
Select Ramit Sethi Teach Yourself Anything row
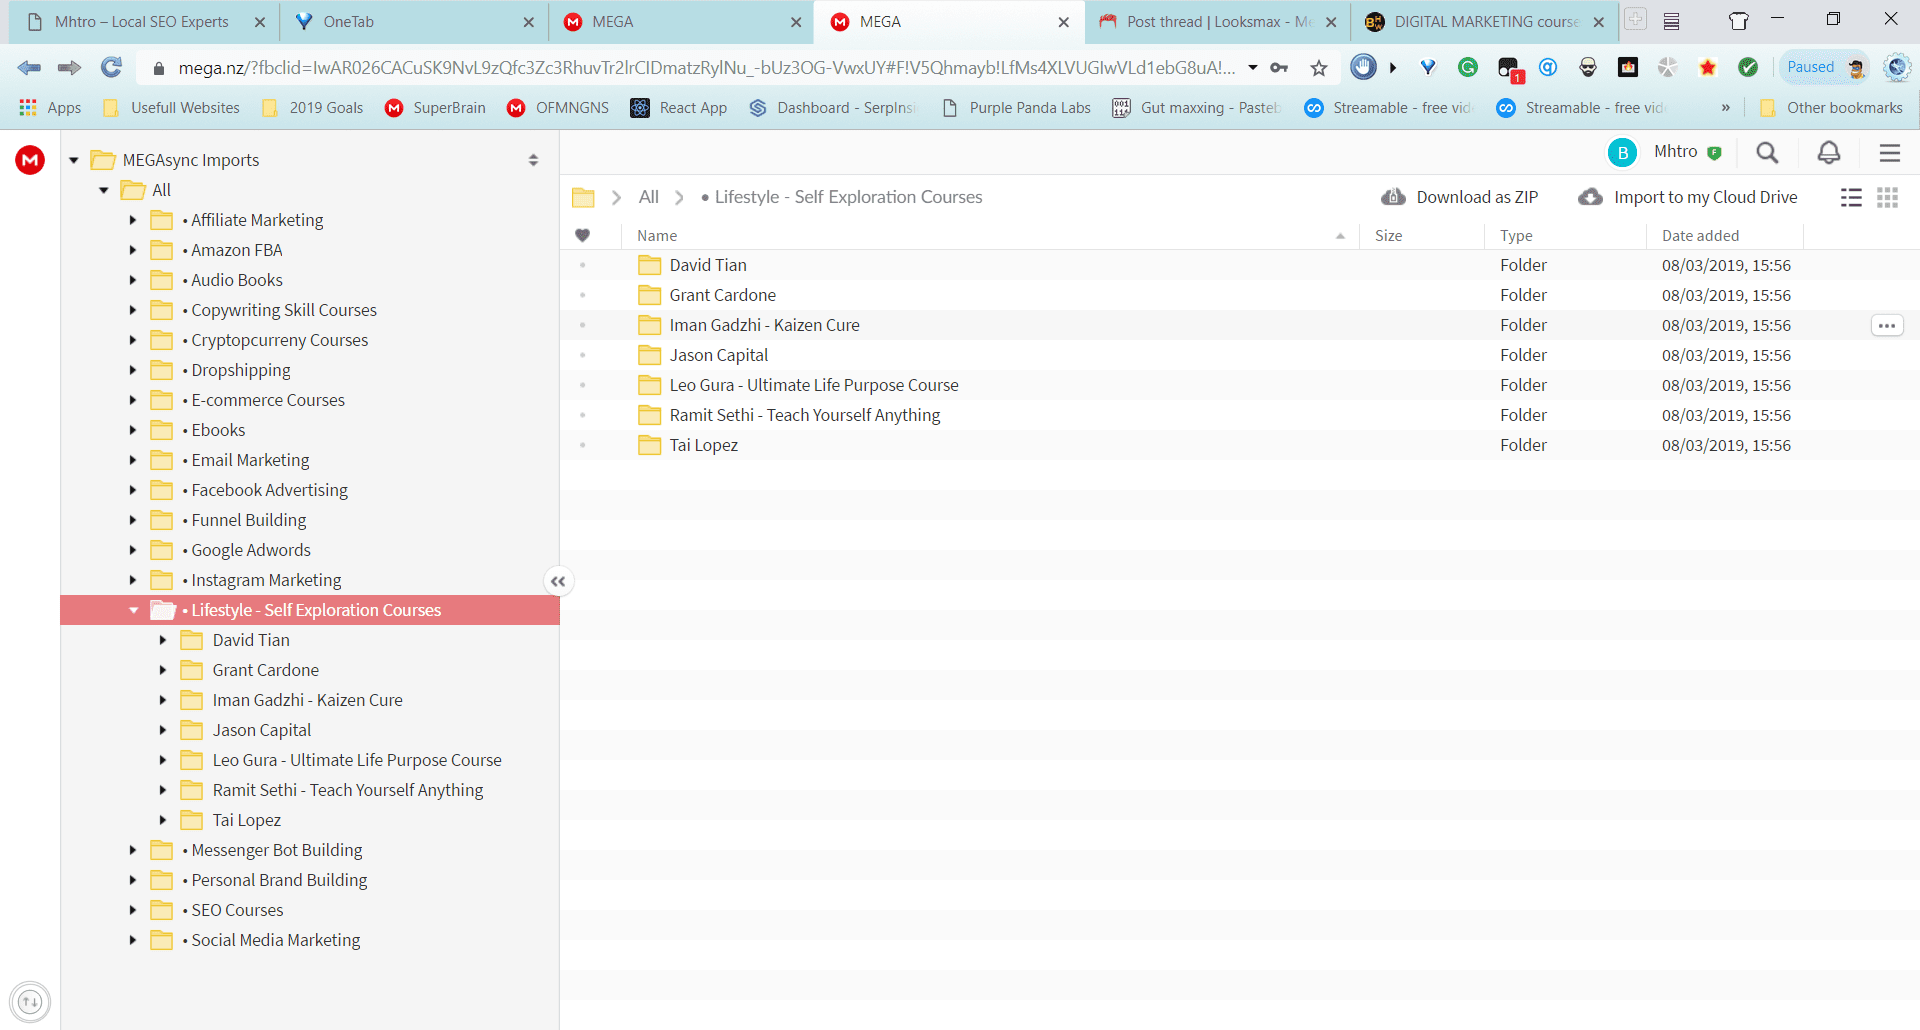point(1240,415)
